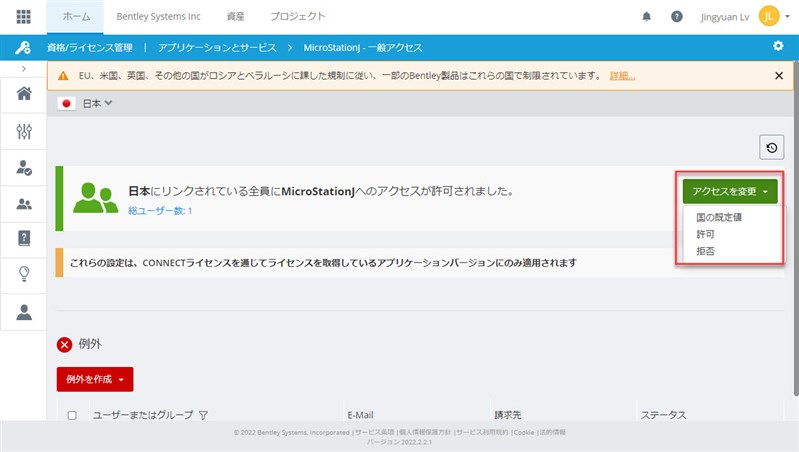Dismiss the warning banner with X
Viewport: 799px width, 452px height.
[779, 75]
